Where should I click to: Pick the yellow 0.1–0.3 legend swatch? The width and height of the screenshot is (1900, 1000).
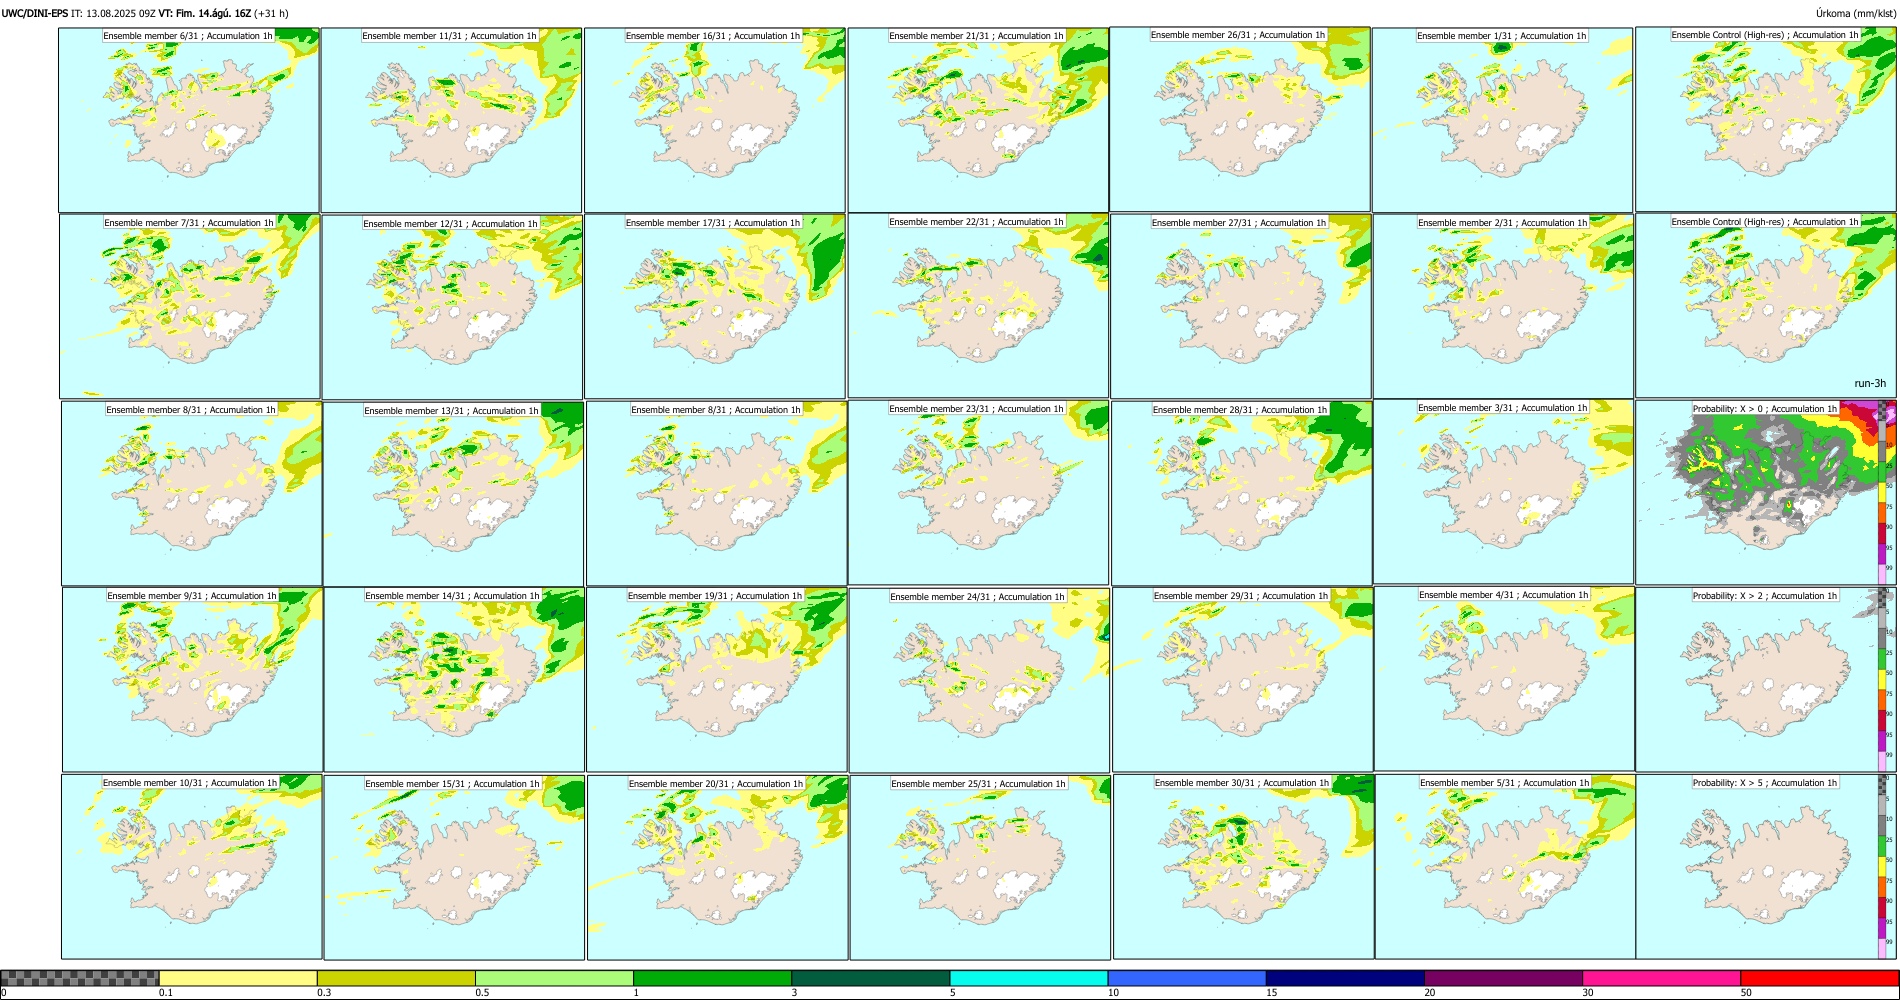[238, 978]
